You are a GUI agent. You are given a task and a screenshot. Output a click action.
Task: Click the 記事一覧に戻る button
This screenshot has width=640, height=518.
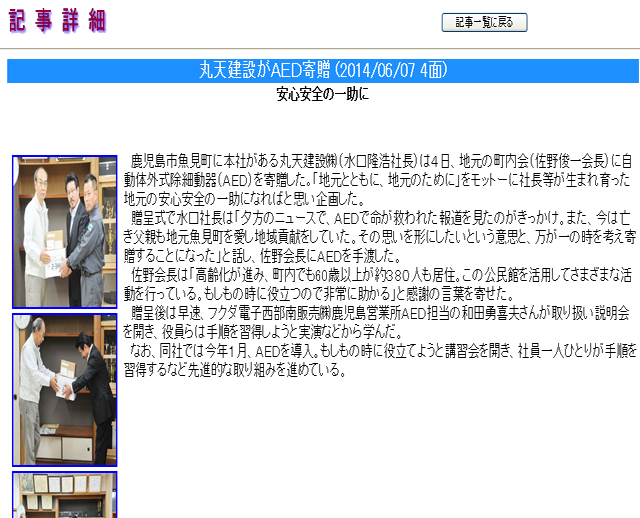click(484, 22)
